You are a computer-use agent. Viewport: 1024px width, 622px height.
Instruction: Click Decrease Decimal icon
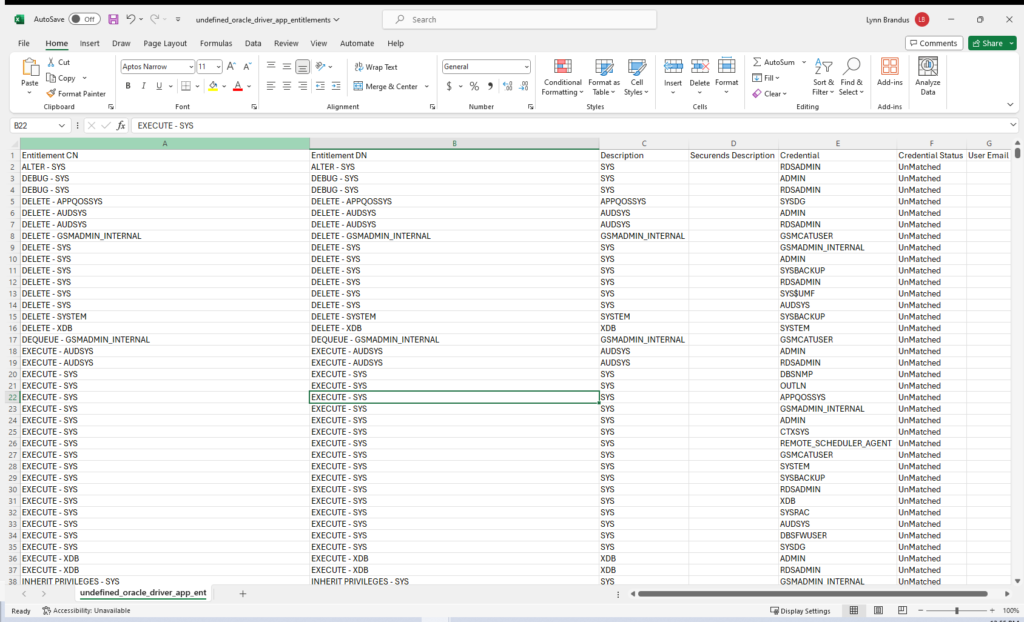click(524, 86)
